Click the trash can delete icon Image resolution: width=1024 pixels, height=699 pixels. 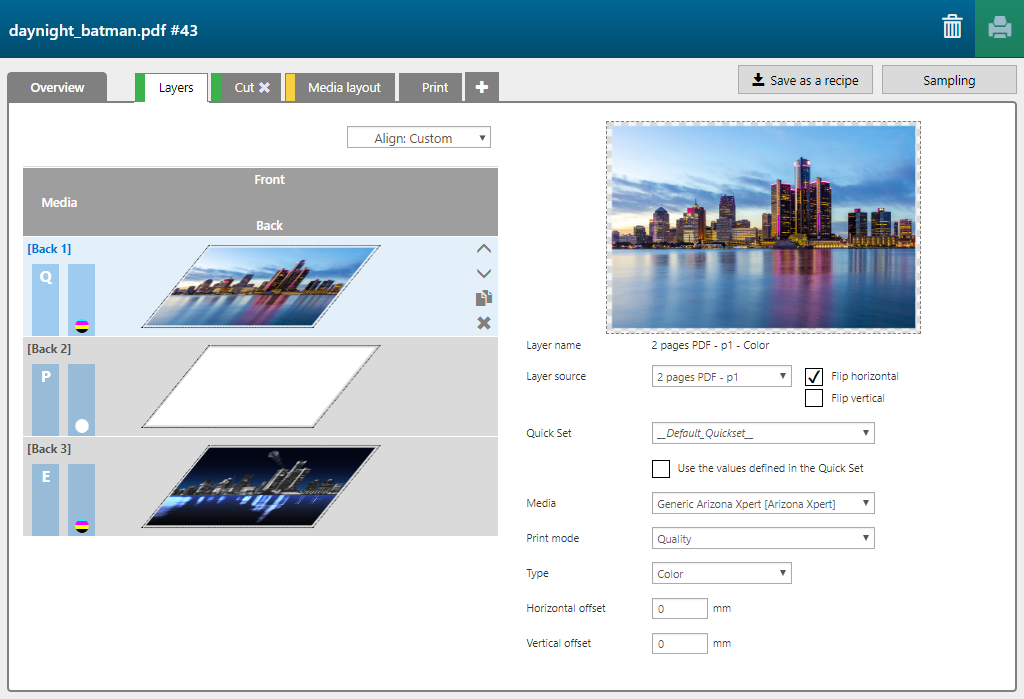click(x=952, y=27)
